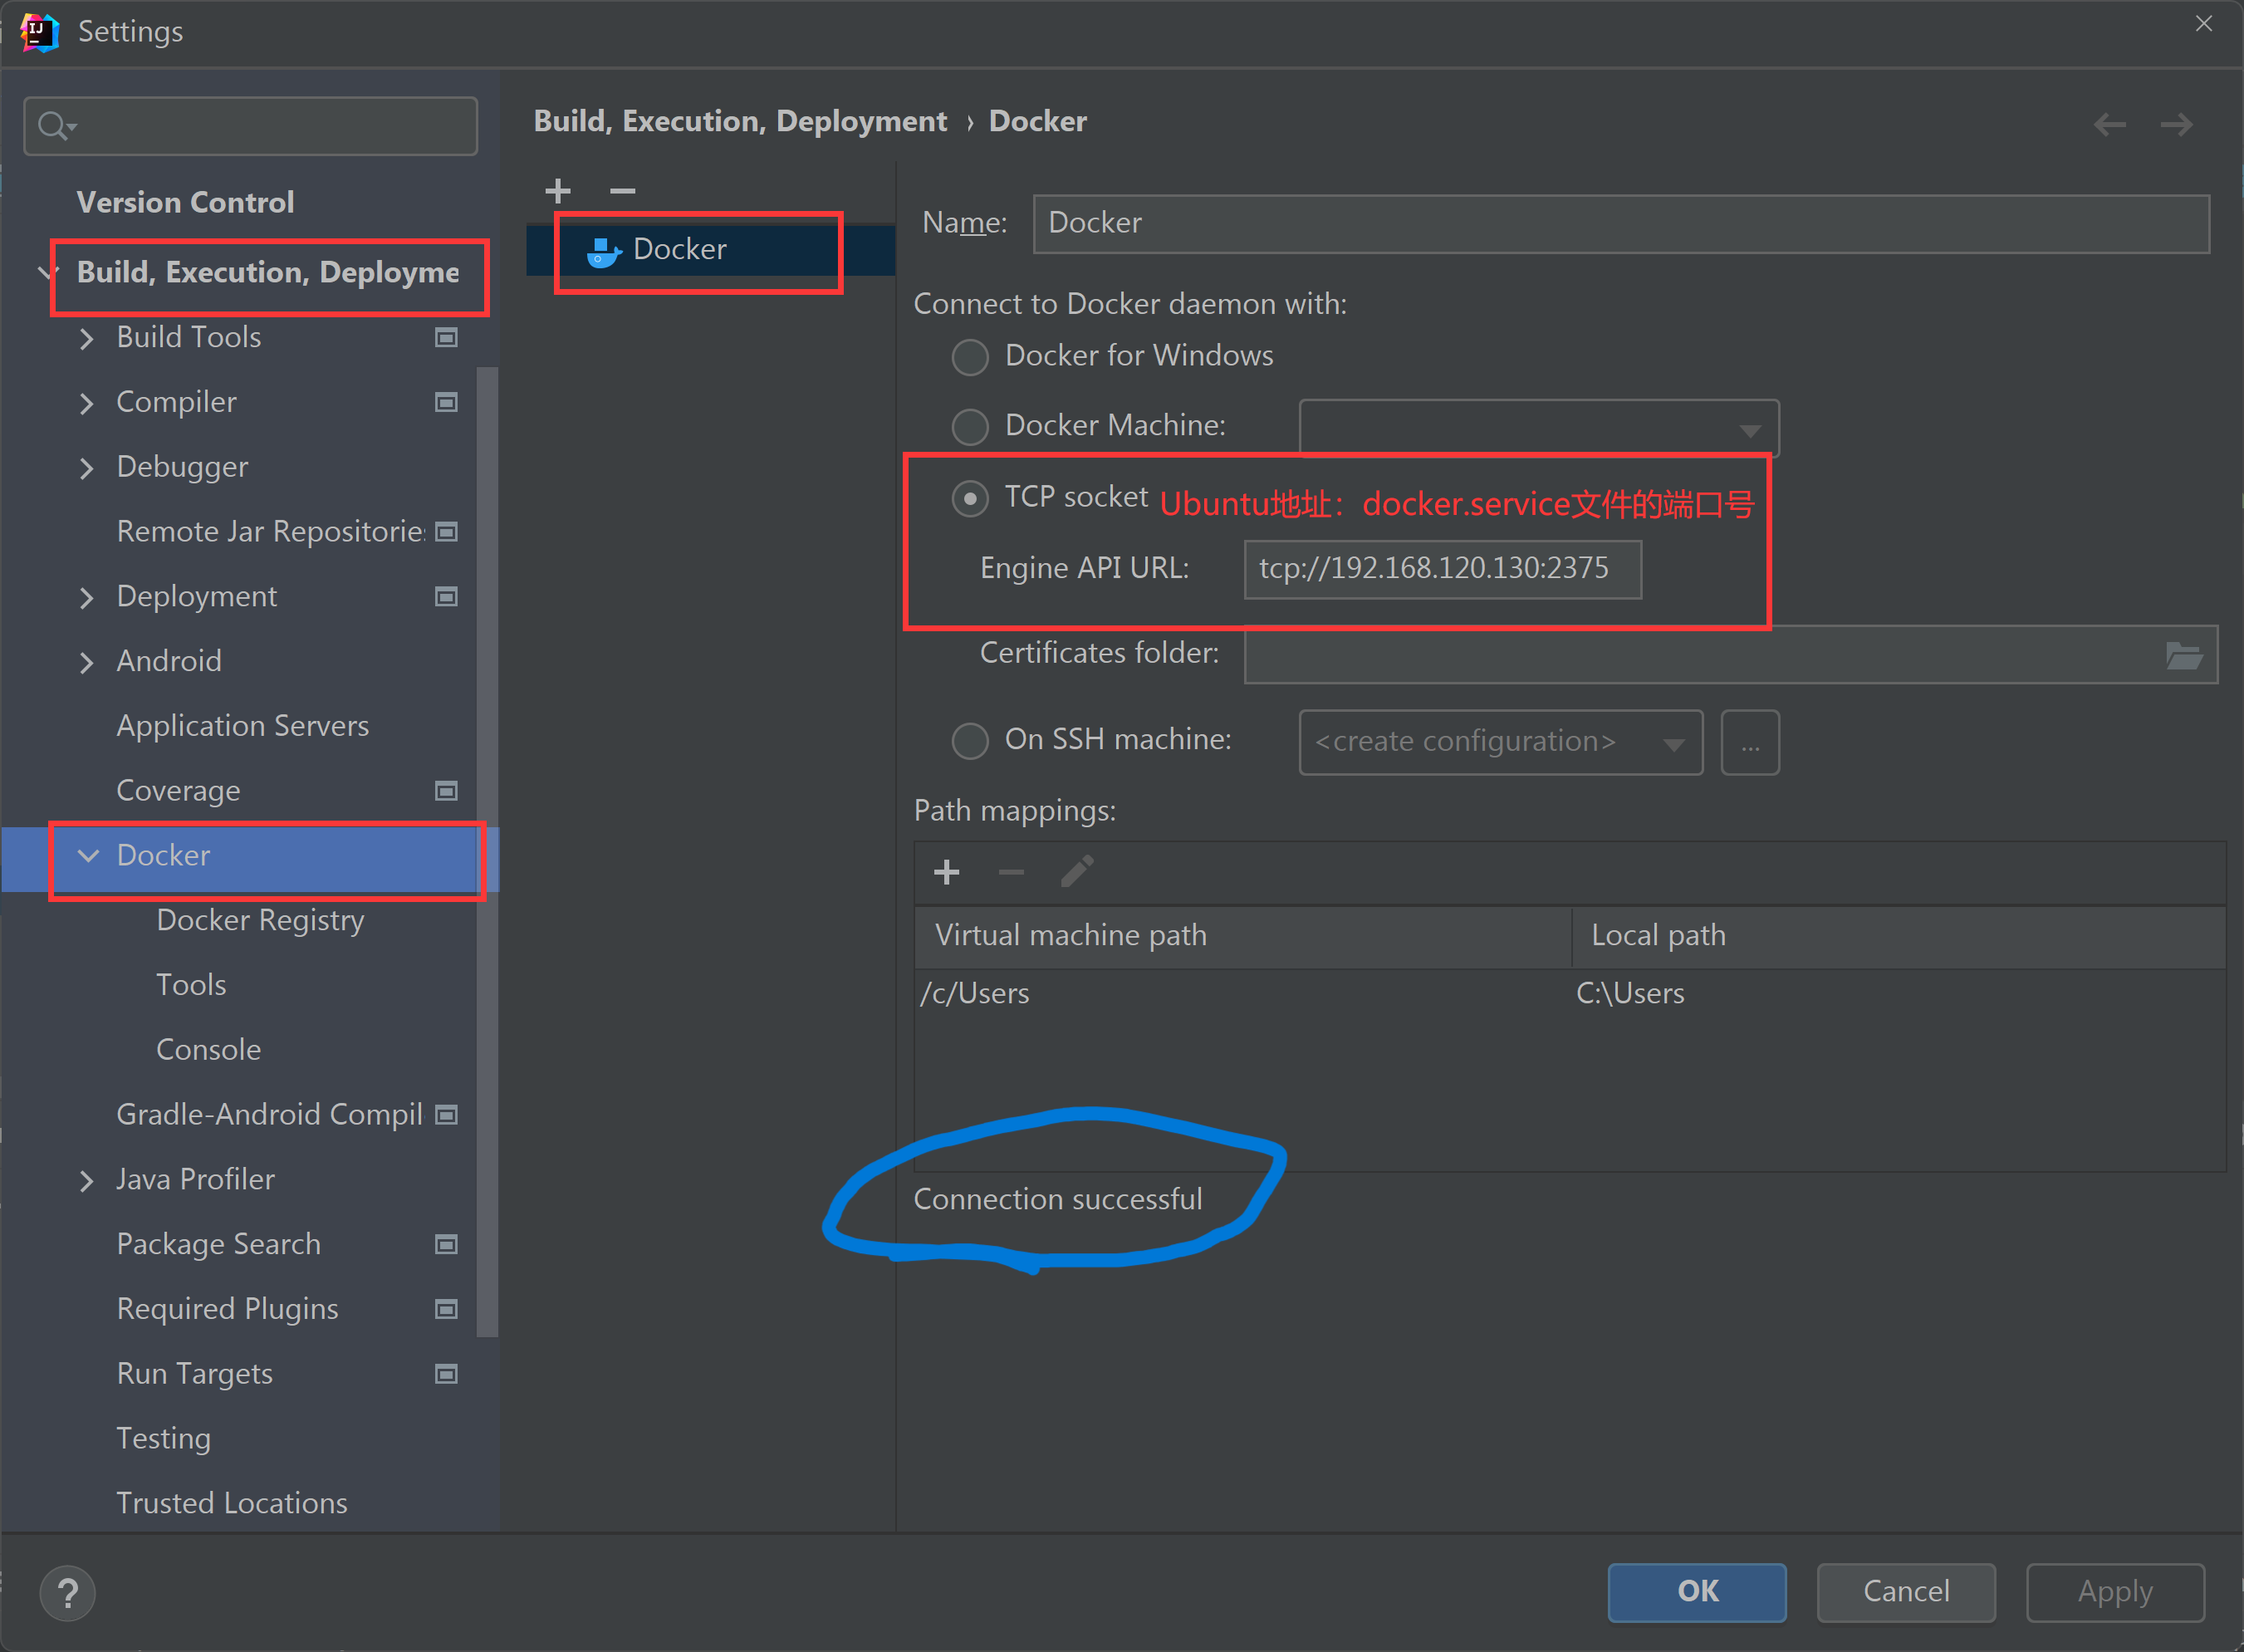Expand the Deployment node
The width and height of the screenshot is (2244, 1652).
[x=86, y=597]
